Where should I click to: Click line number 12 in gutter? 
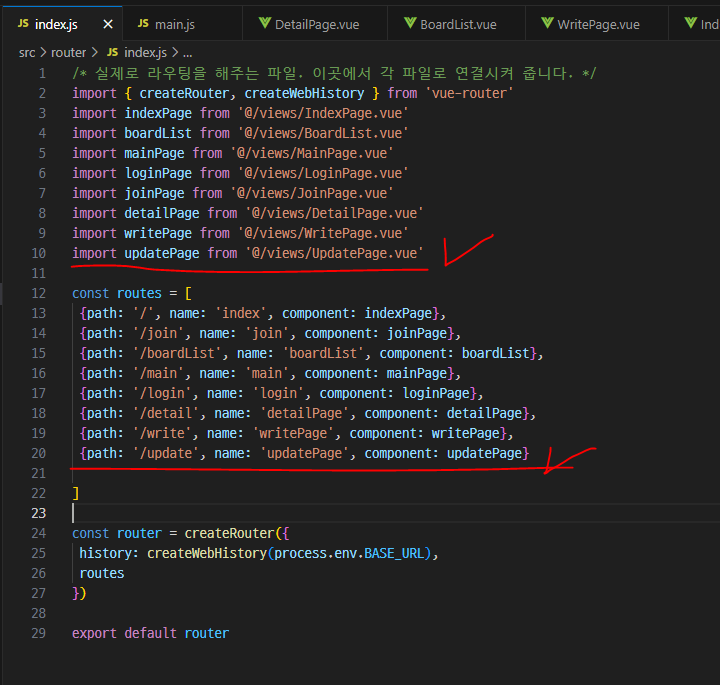pyautogui.click(x=39, y=293)
